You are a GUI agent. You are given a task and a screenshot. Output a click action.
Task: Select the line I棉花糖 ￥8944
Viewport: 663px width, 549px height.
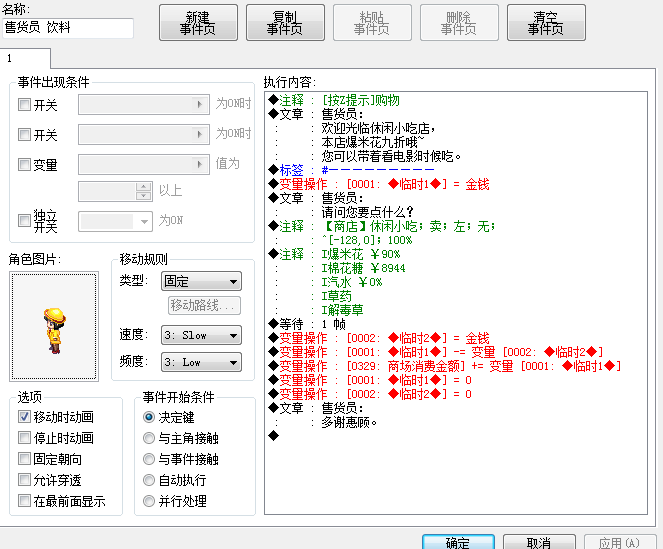(x=456, y=268)
